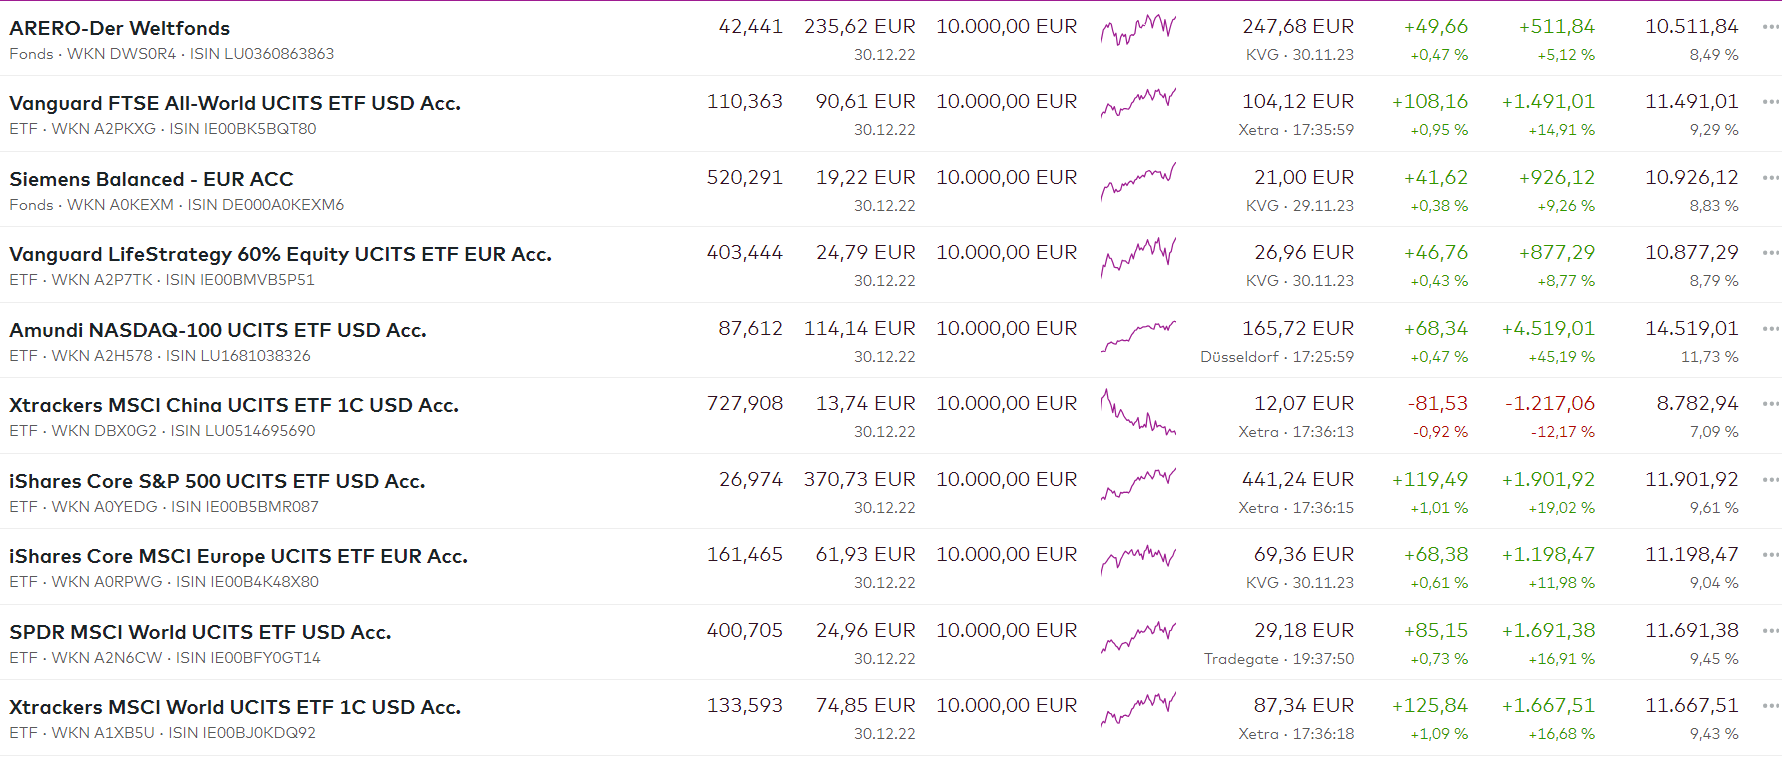Open the ARERO-Der Weltfonds fund name link
Screen dimensions: 1782x762
tap(119, 28)
